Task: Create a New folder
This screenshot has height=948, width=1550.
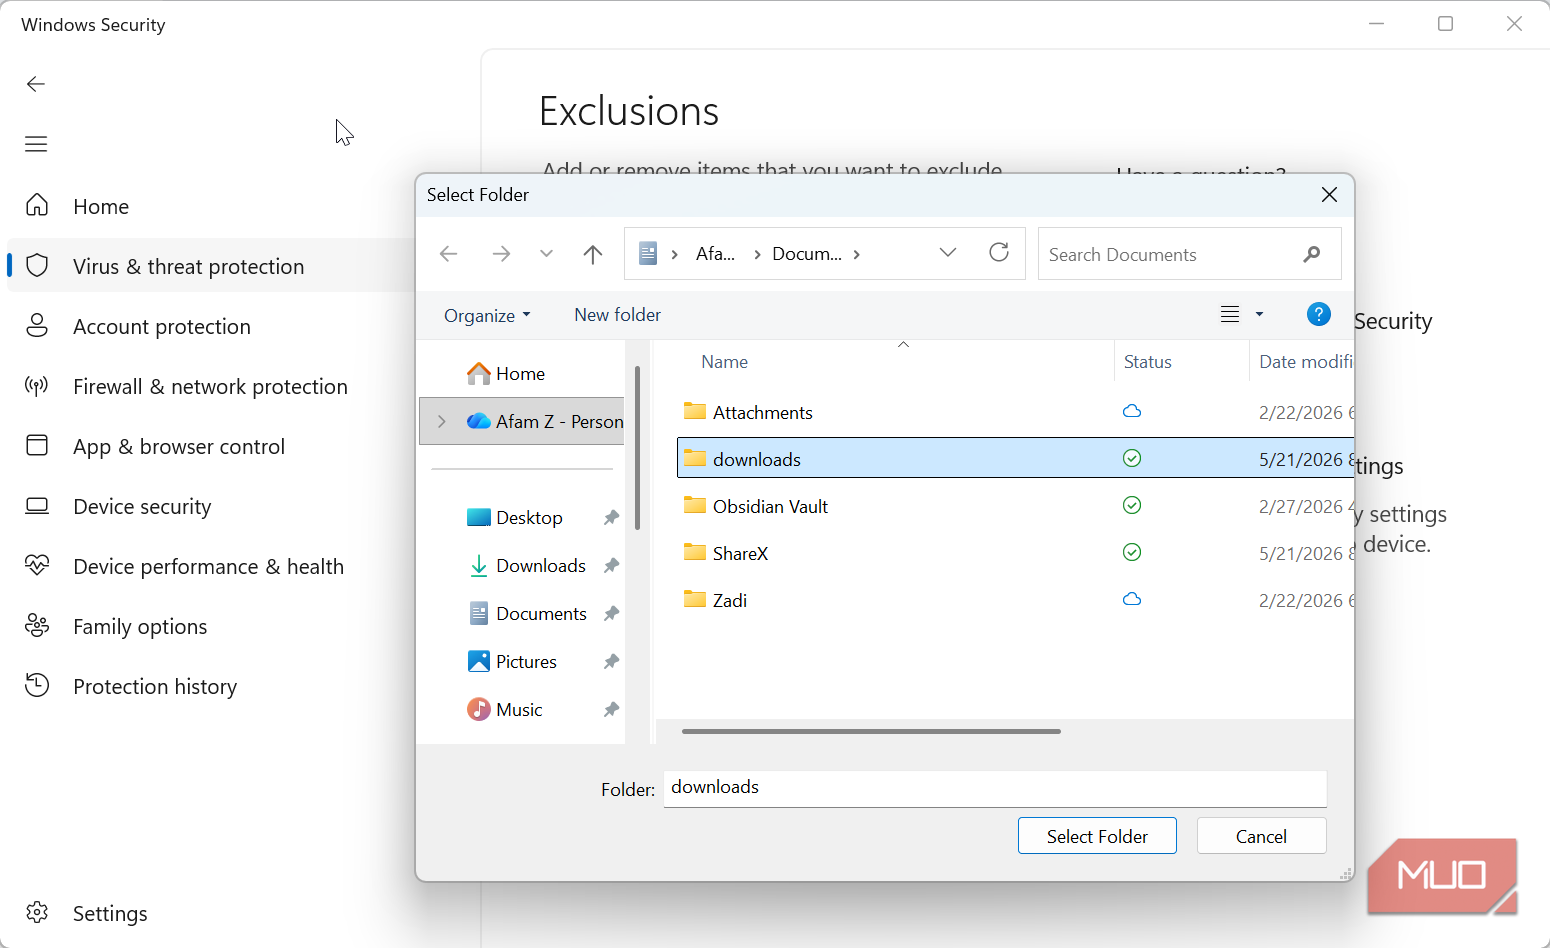Action: tap(617, 315)
